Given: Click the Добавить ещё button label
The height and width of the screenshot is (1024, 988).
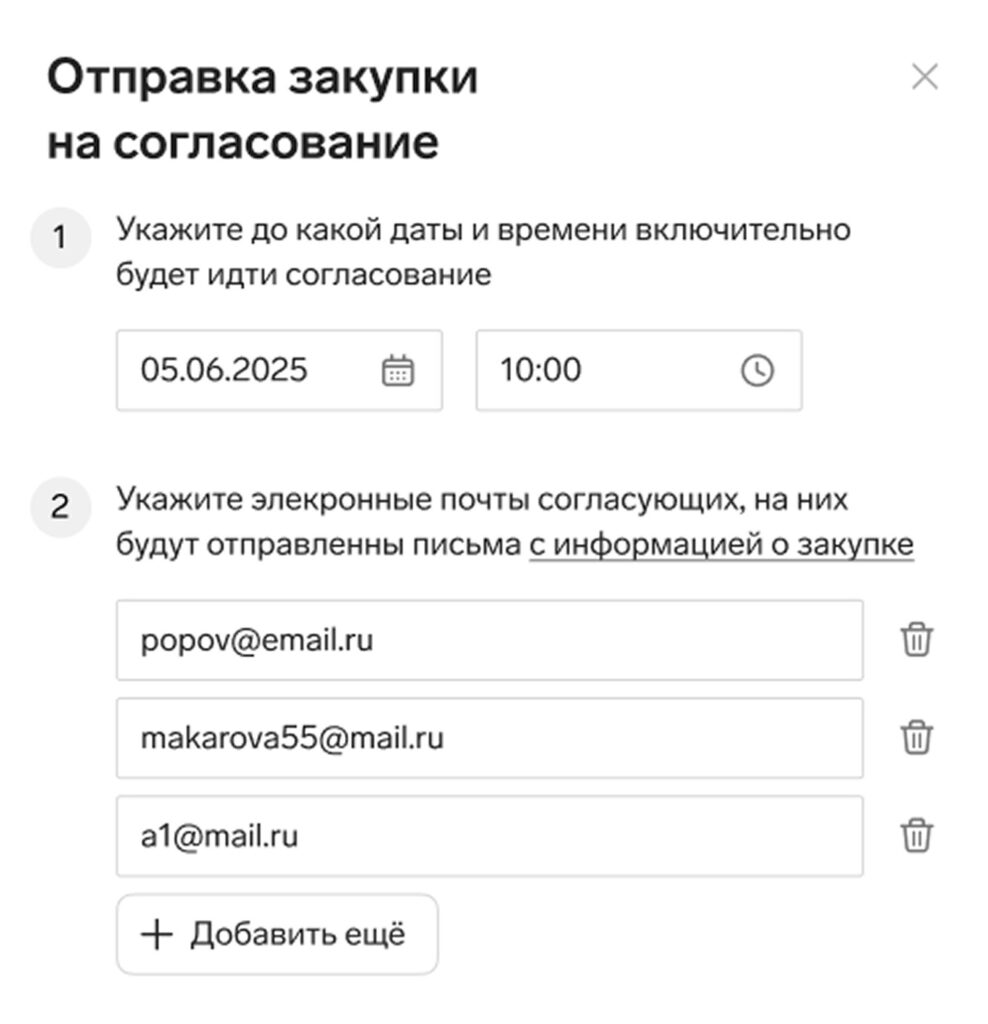Looking at the screenshot, I should coord(298,935).
